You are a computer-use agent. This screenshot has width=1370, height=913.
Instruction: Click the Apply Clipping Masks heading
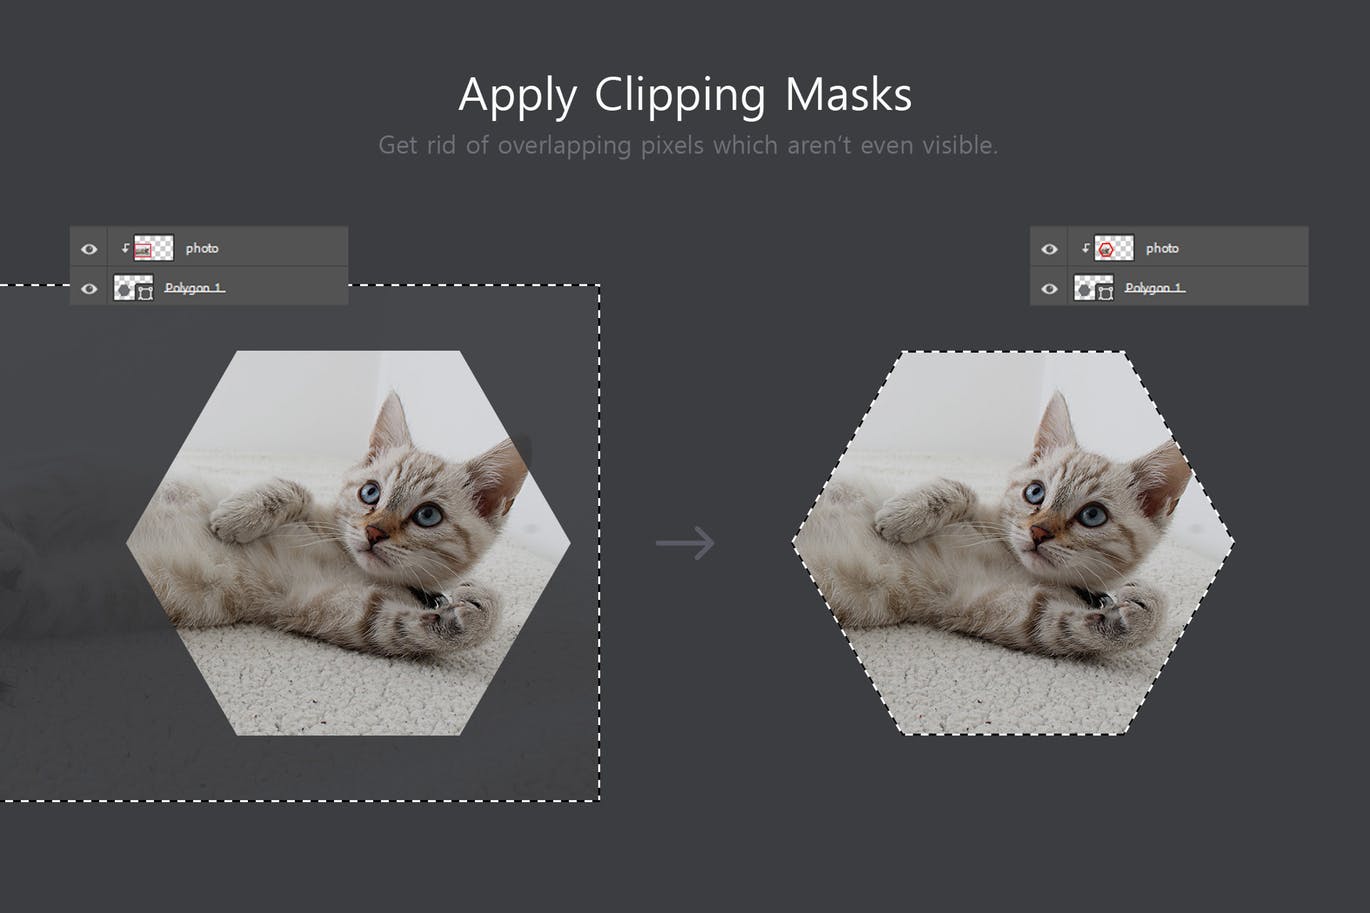pos(686,94)
